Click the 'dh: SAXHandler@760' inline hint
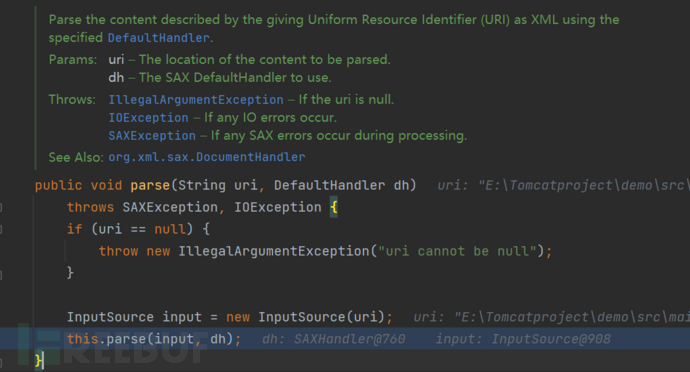This screenshot has width=690, height=372. pos(334,339)
